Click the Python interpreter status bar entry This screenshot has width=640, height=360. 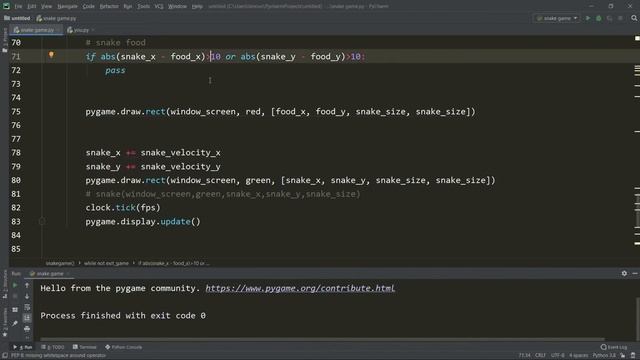pos(604,356)
